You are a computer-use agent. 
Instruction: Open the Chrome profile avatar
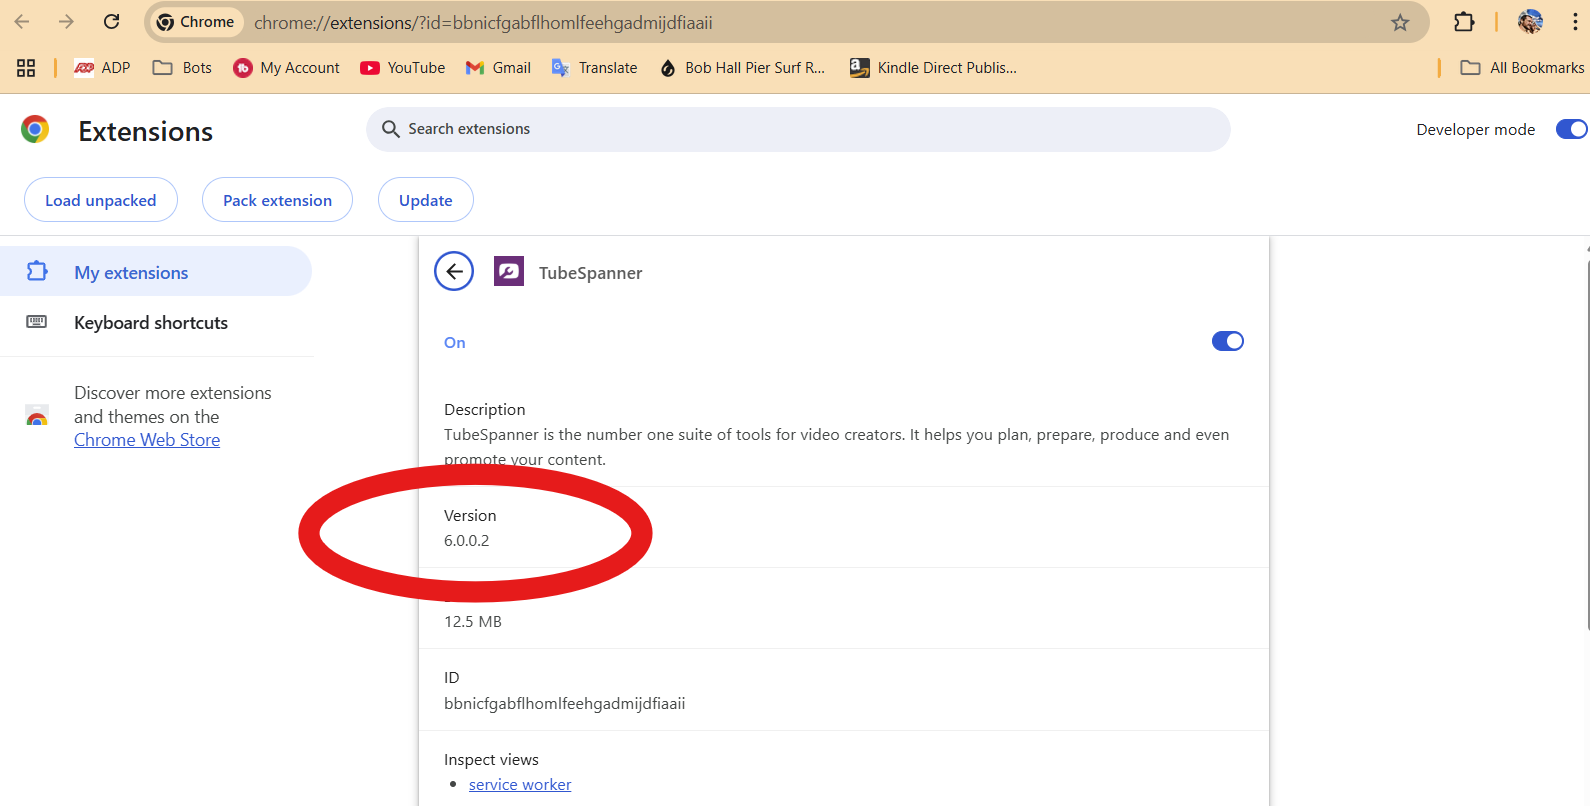click(x=1530, y=22)
